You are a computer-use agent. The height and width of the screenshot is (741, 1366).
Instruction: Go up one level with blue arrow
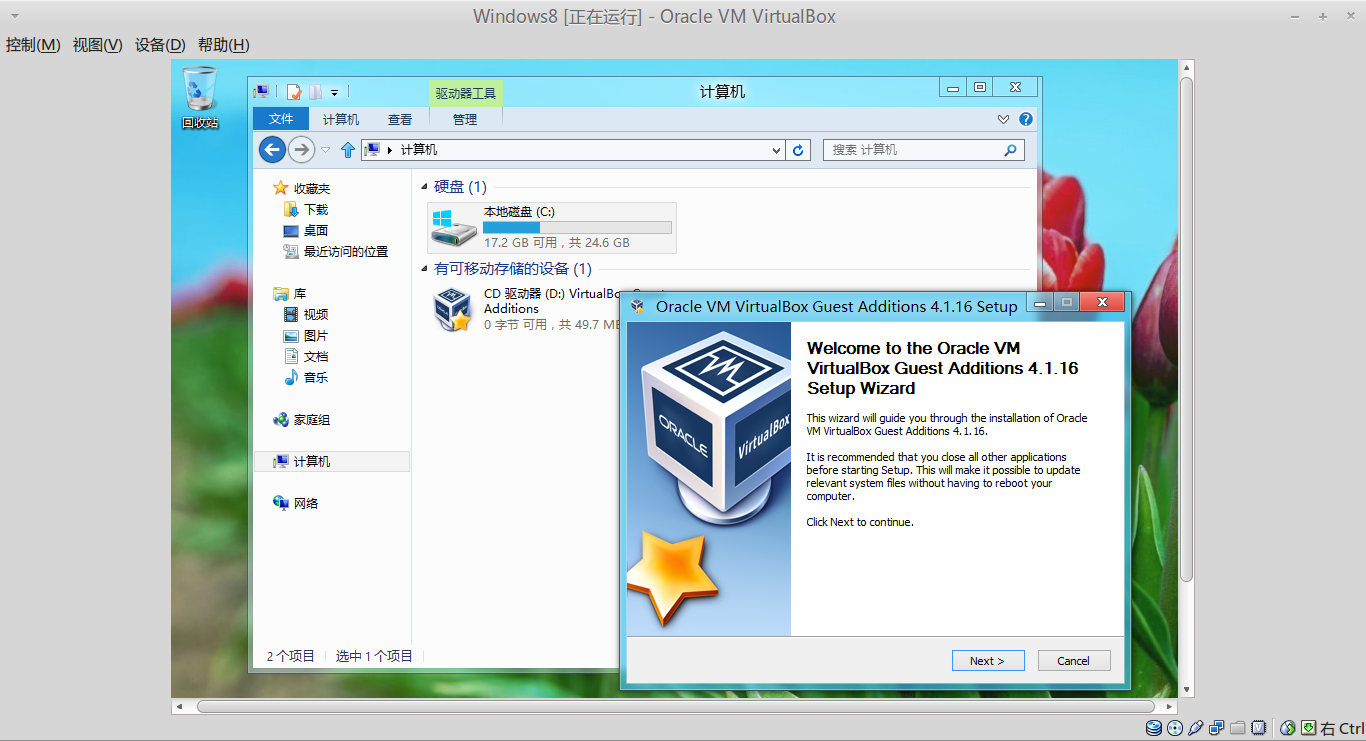[348, 150]
